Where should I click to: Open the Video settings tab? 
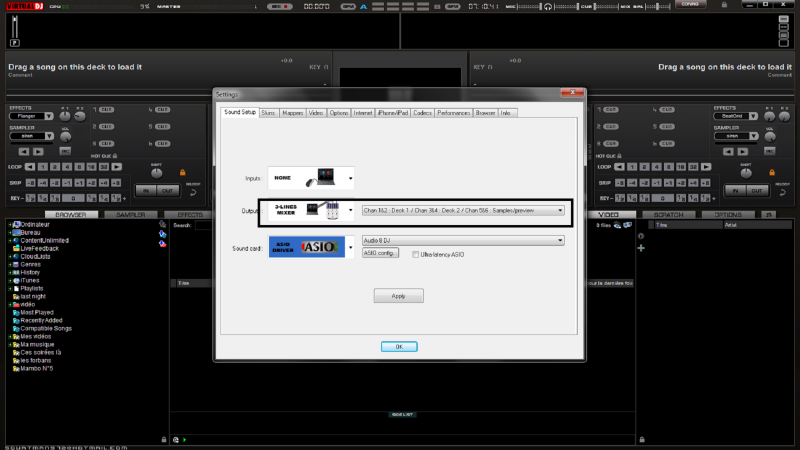[316, 113]
